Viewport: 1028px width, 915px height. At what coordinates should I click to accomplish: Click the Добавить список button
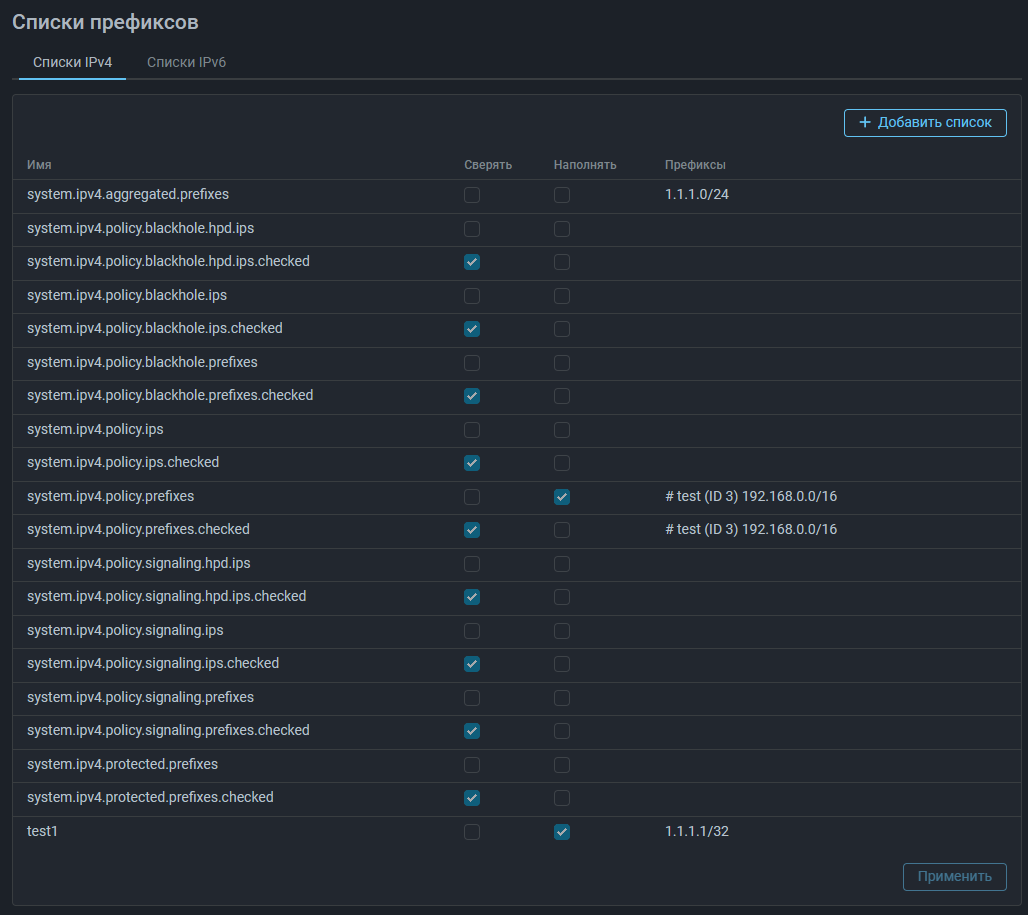click(925, 123)
